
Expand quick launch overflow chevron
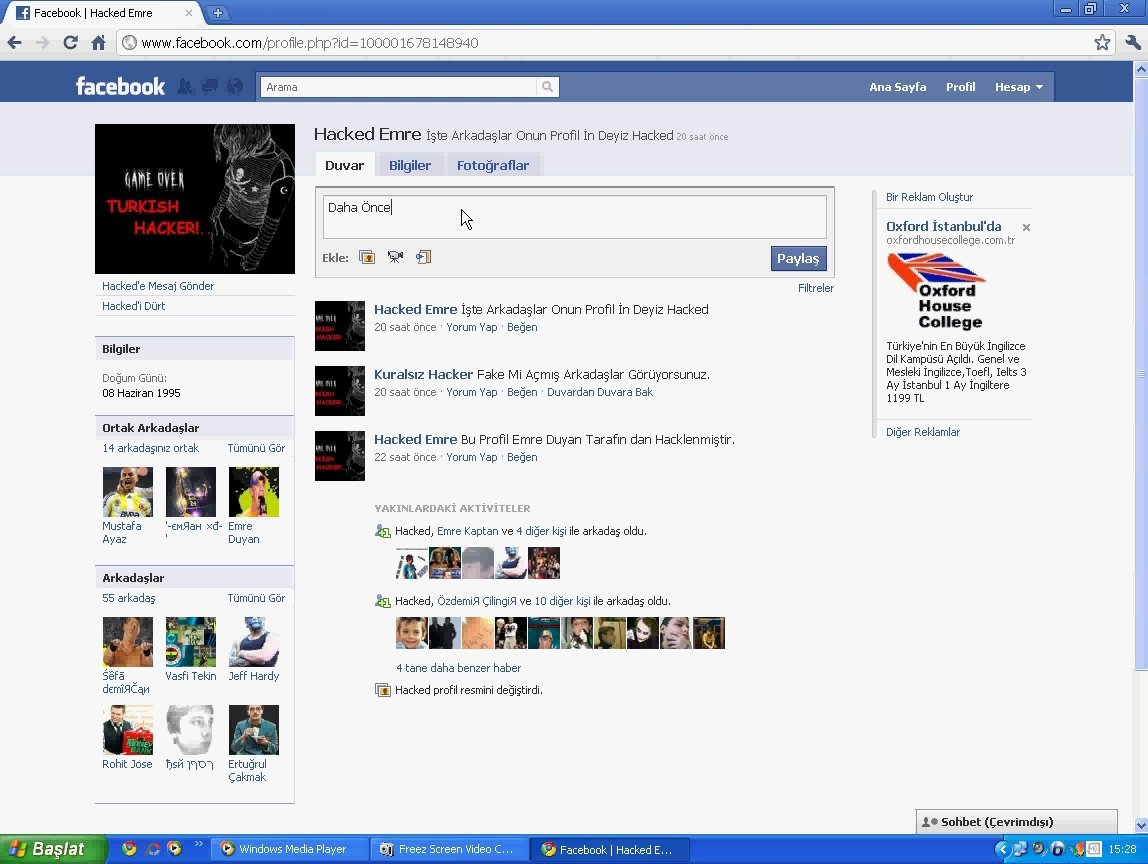coord(198,845)
